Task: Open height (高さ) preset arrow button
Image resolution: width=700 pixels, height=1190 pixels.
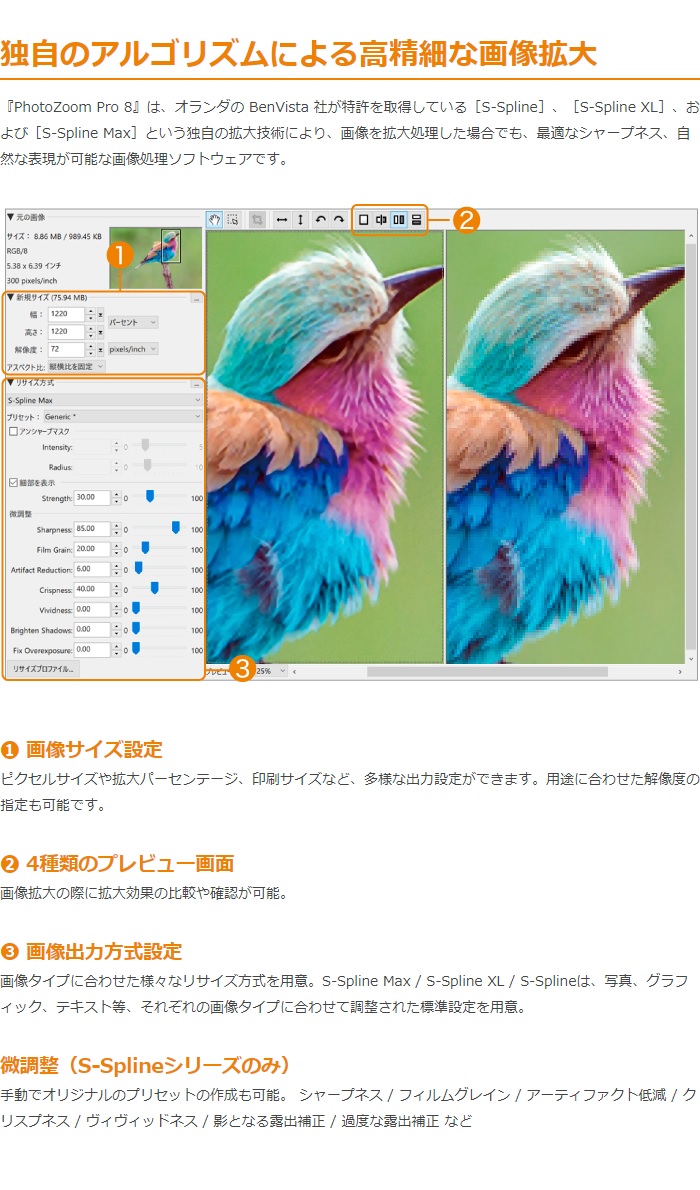Action: click(101, 332)
